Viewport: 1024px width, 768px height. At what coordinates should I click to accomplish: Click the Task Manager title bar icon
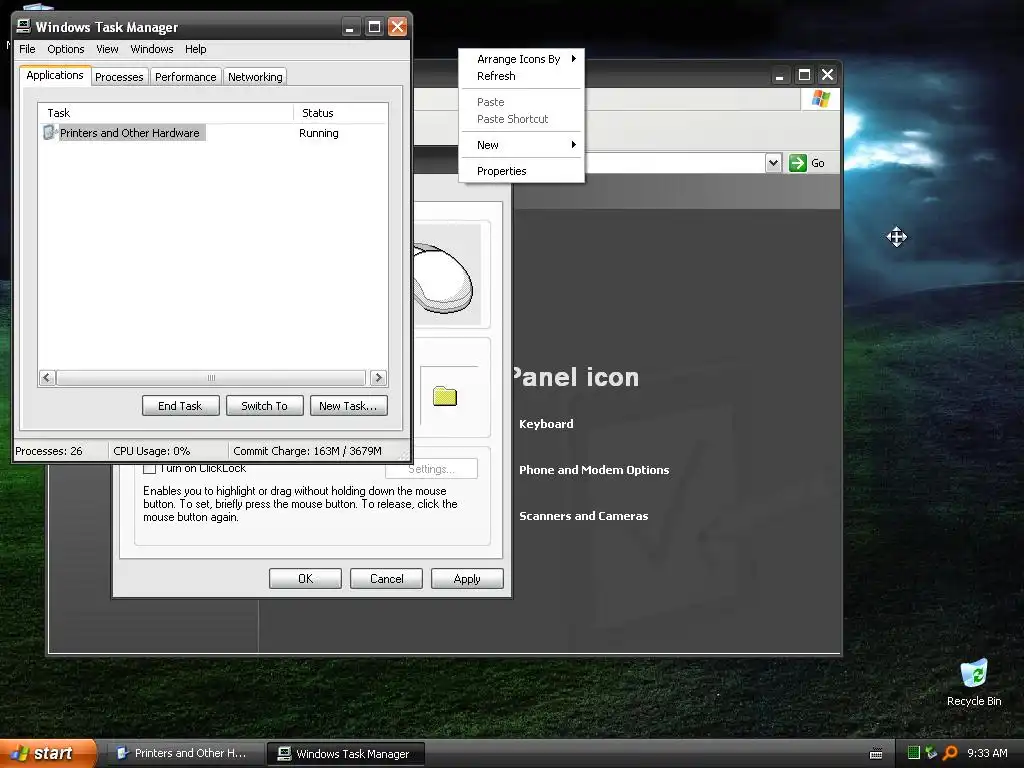point(24,26)
